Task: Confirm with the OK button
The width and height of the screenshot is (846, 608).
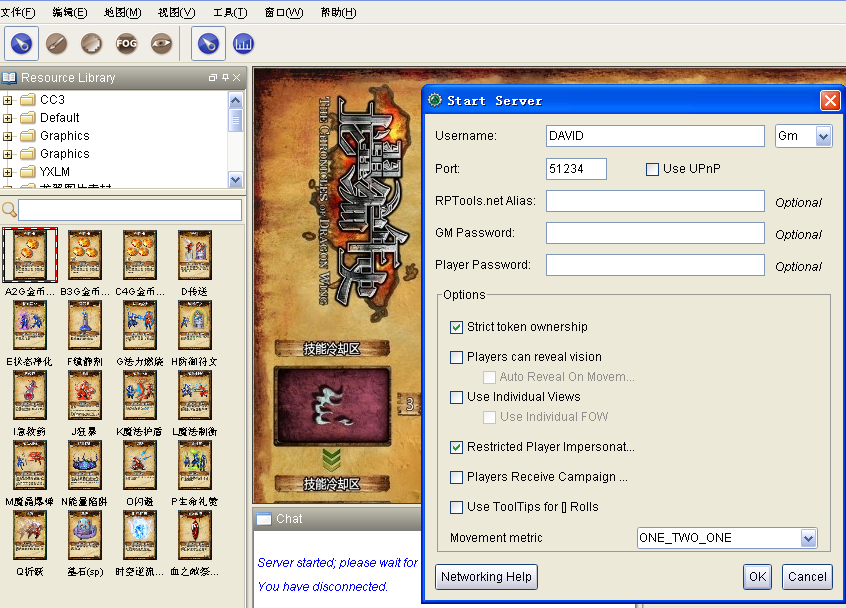Action: click(x=758, y=577)
